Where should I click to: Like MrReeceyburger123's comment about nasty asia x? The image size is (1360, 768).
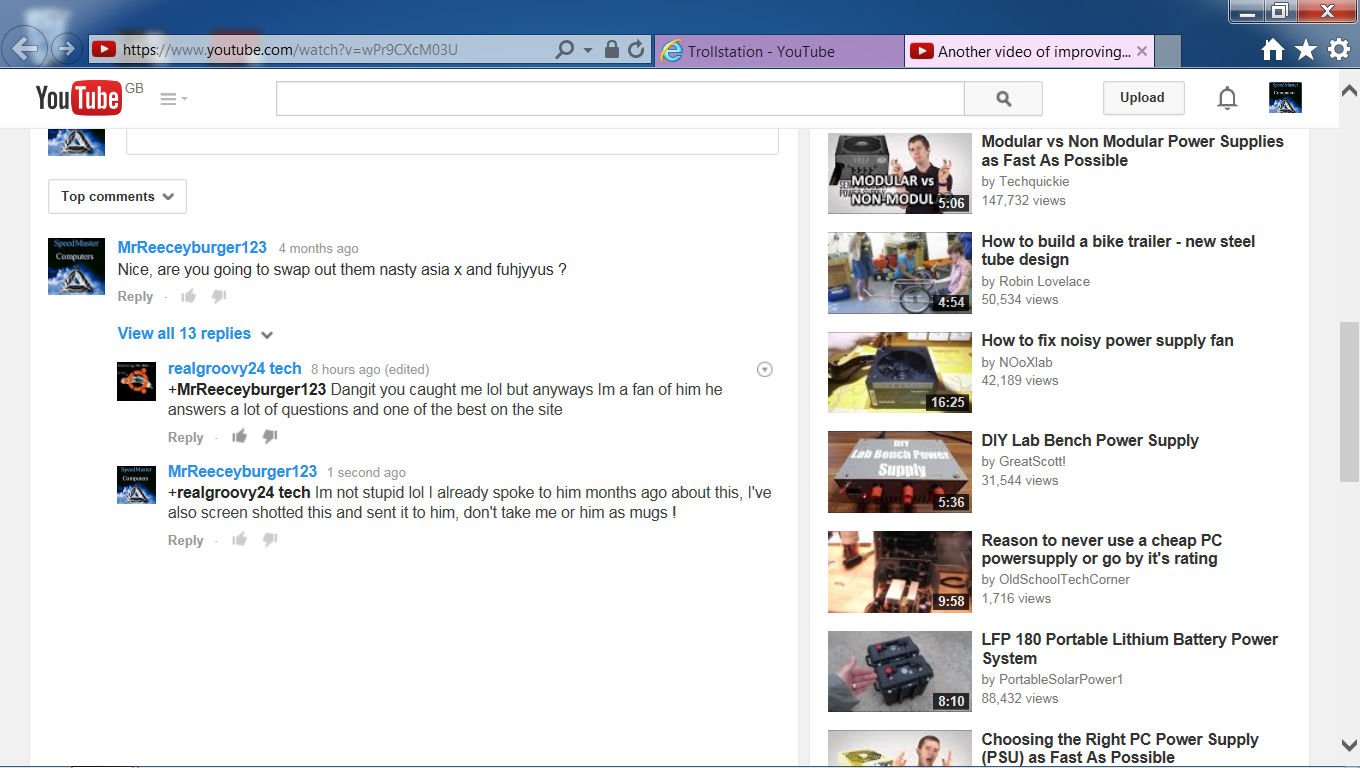pos(189,296)
